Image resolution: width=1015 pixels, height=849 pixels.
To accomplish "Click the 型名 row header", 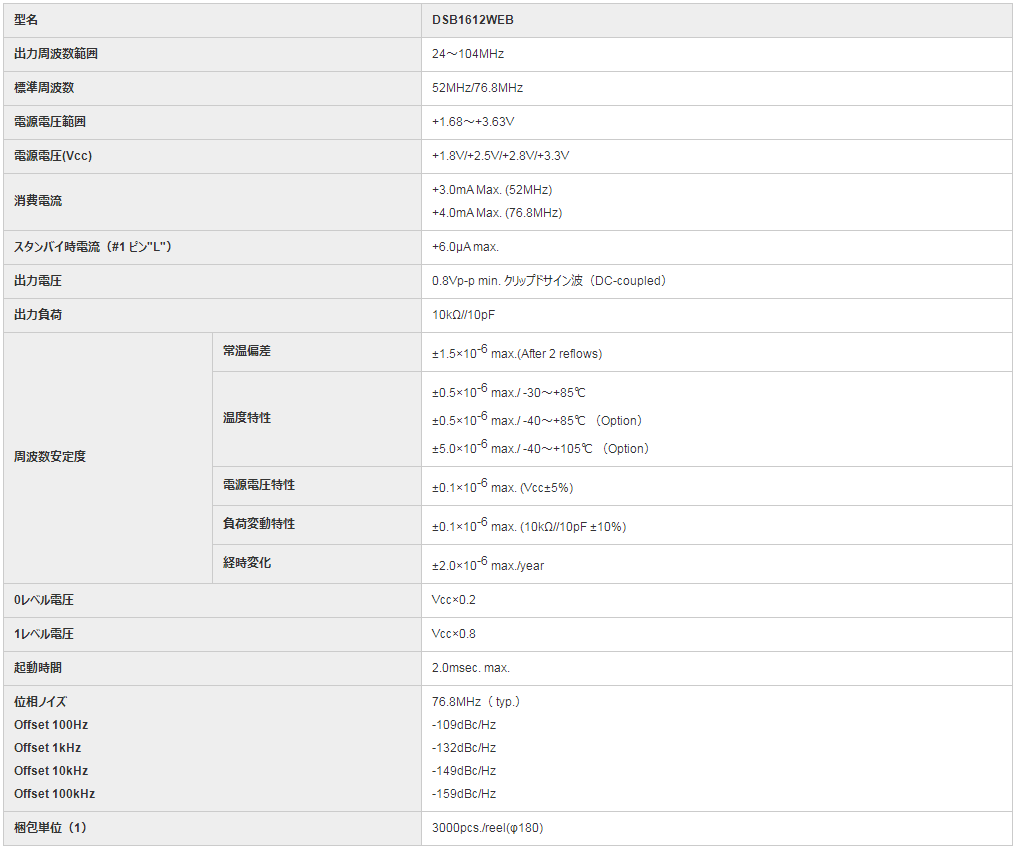I will (x=30, y=18).
